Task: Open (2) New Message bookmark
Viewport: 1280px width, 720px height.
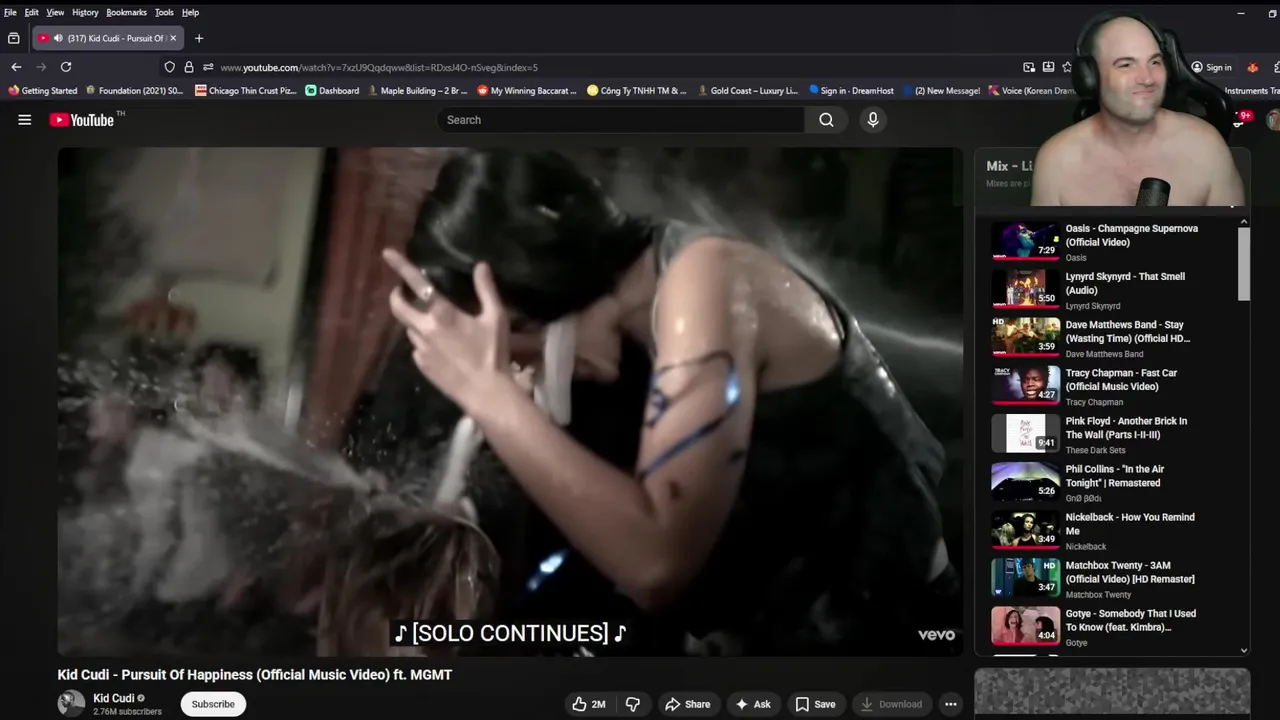Action: click(x=941, y=91)
